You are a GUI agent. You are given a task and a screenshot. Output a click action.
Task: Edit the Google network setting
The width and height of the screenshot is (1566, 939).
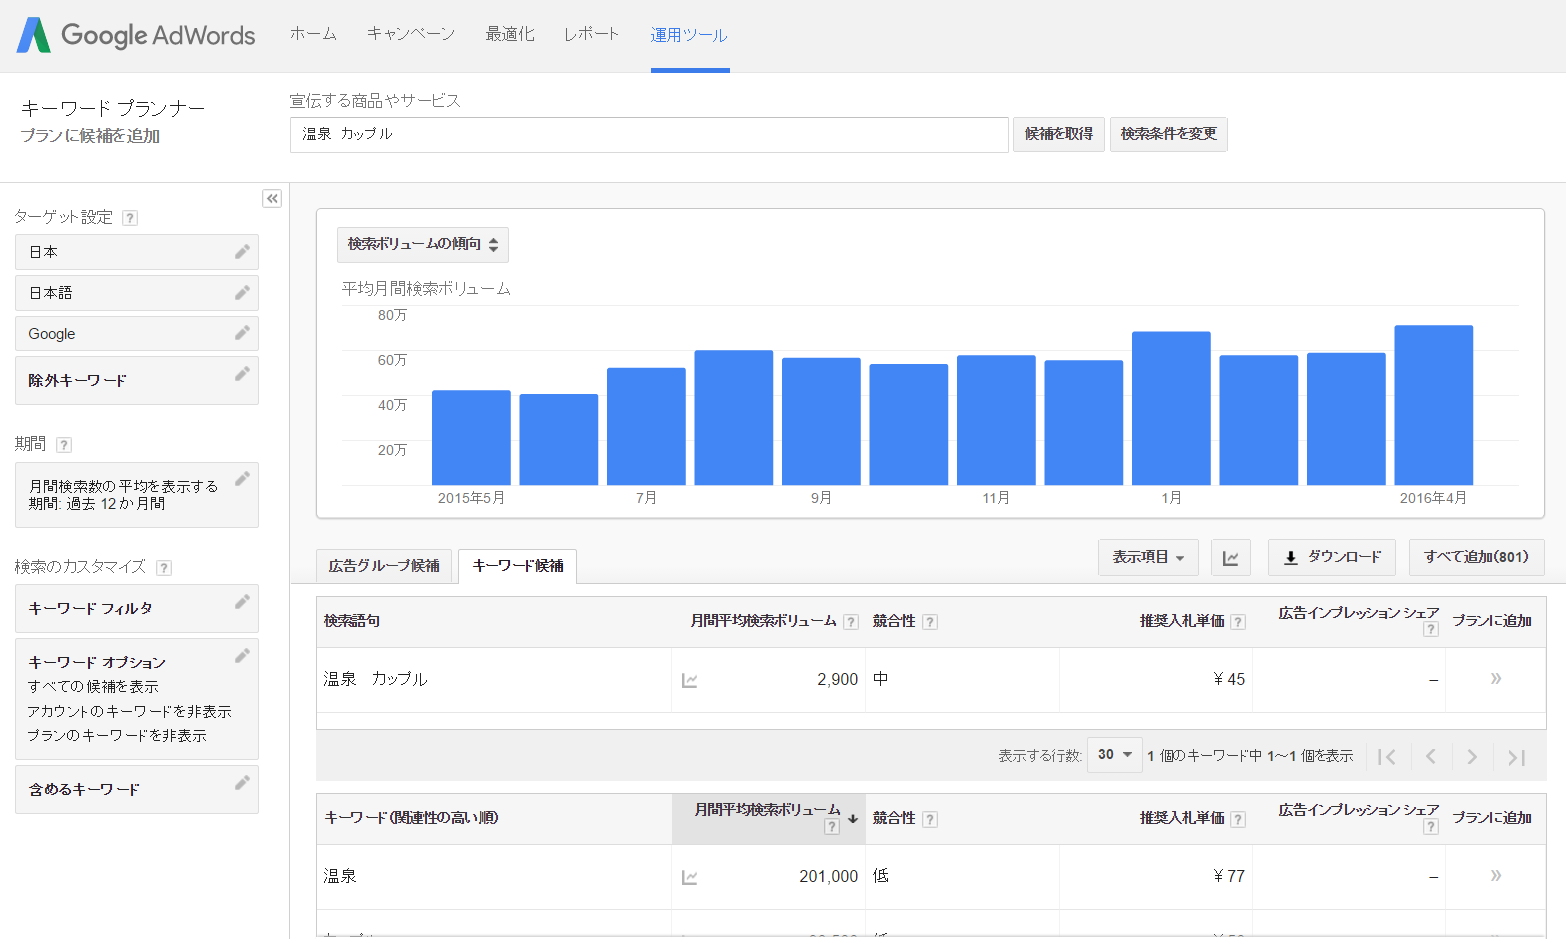tap(242, 333)
